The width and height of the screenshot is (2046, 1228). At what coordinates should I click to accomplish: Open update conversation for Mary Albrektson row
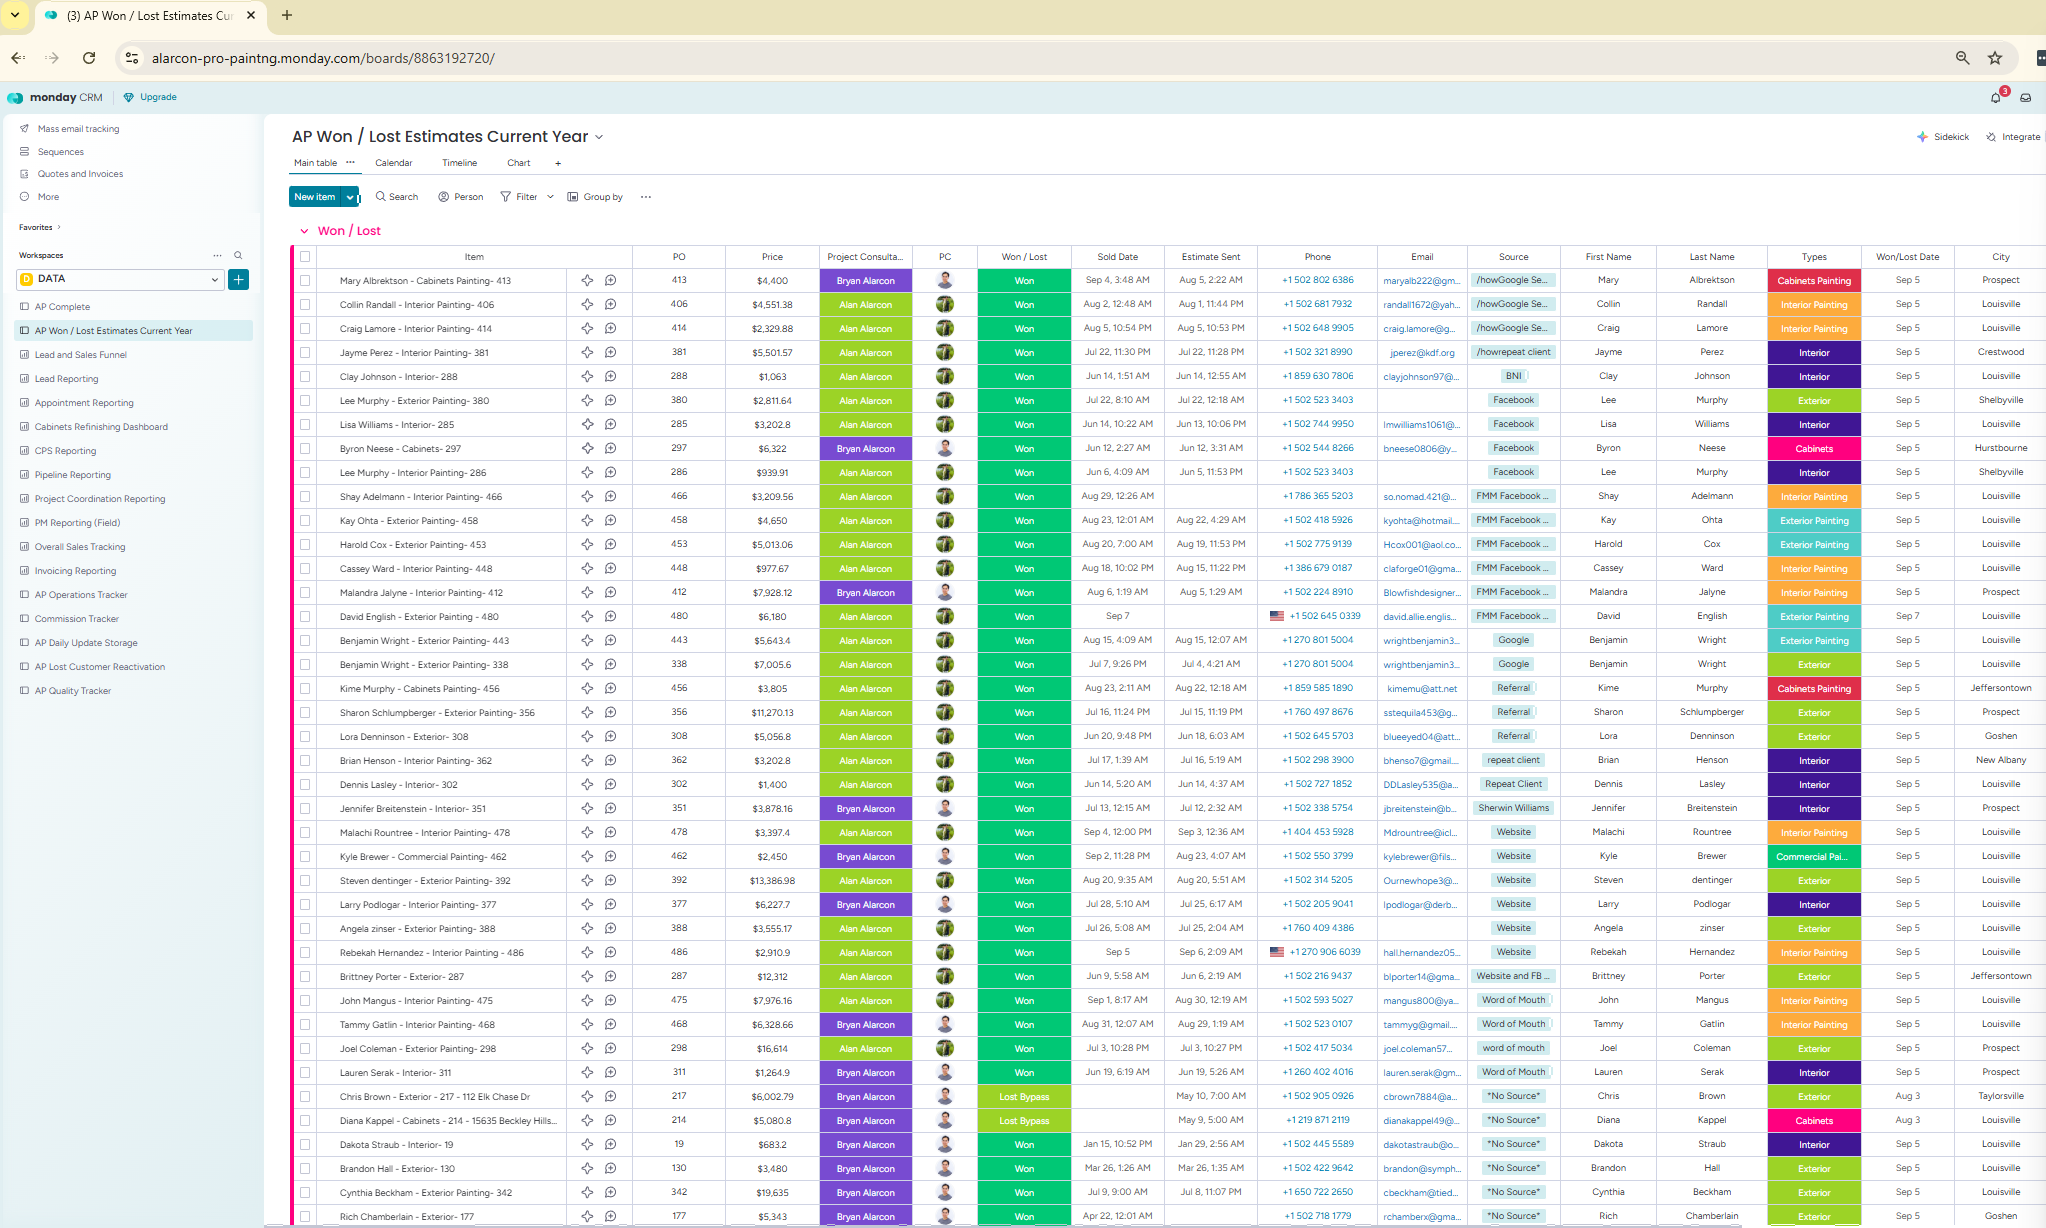[x=610, y=281]
